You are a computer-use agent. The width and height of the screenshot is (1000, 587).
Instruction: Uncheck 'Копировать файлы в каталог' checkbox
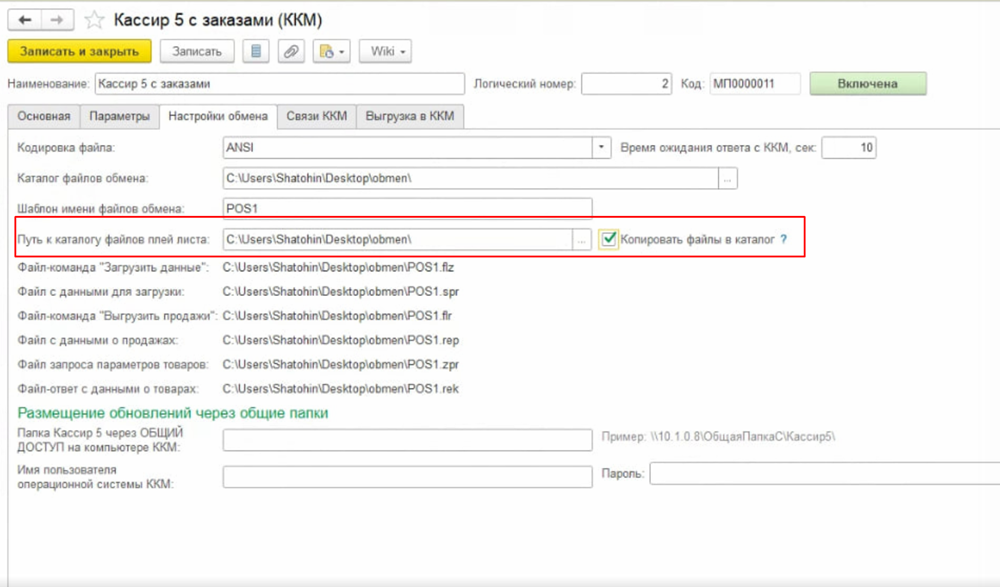(608, 240)
